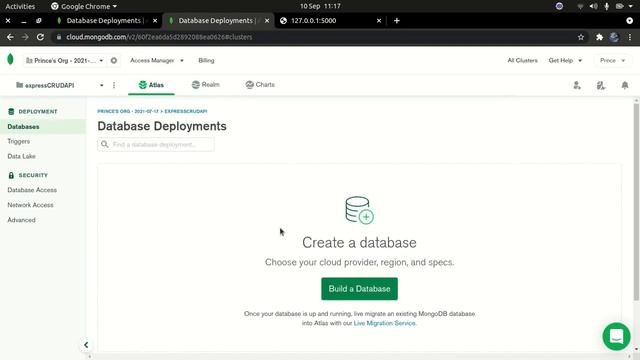Click the MongoDB leaf logo
The width and height of the screenshot is (640, 360).
(10, 60)
